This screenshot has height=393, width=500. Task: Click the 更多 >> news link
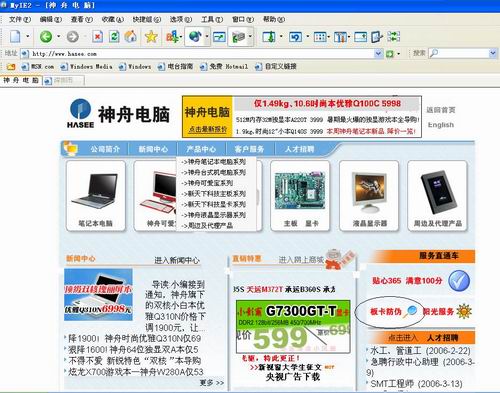(212, 383)
